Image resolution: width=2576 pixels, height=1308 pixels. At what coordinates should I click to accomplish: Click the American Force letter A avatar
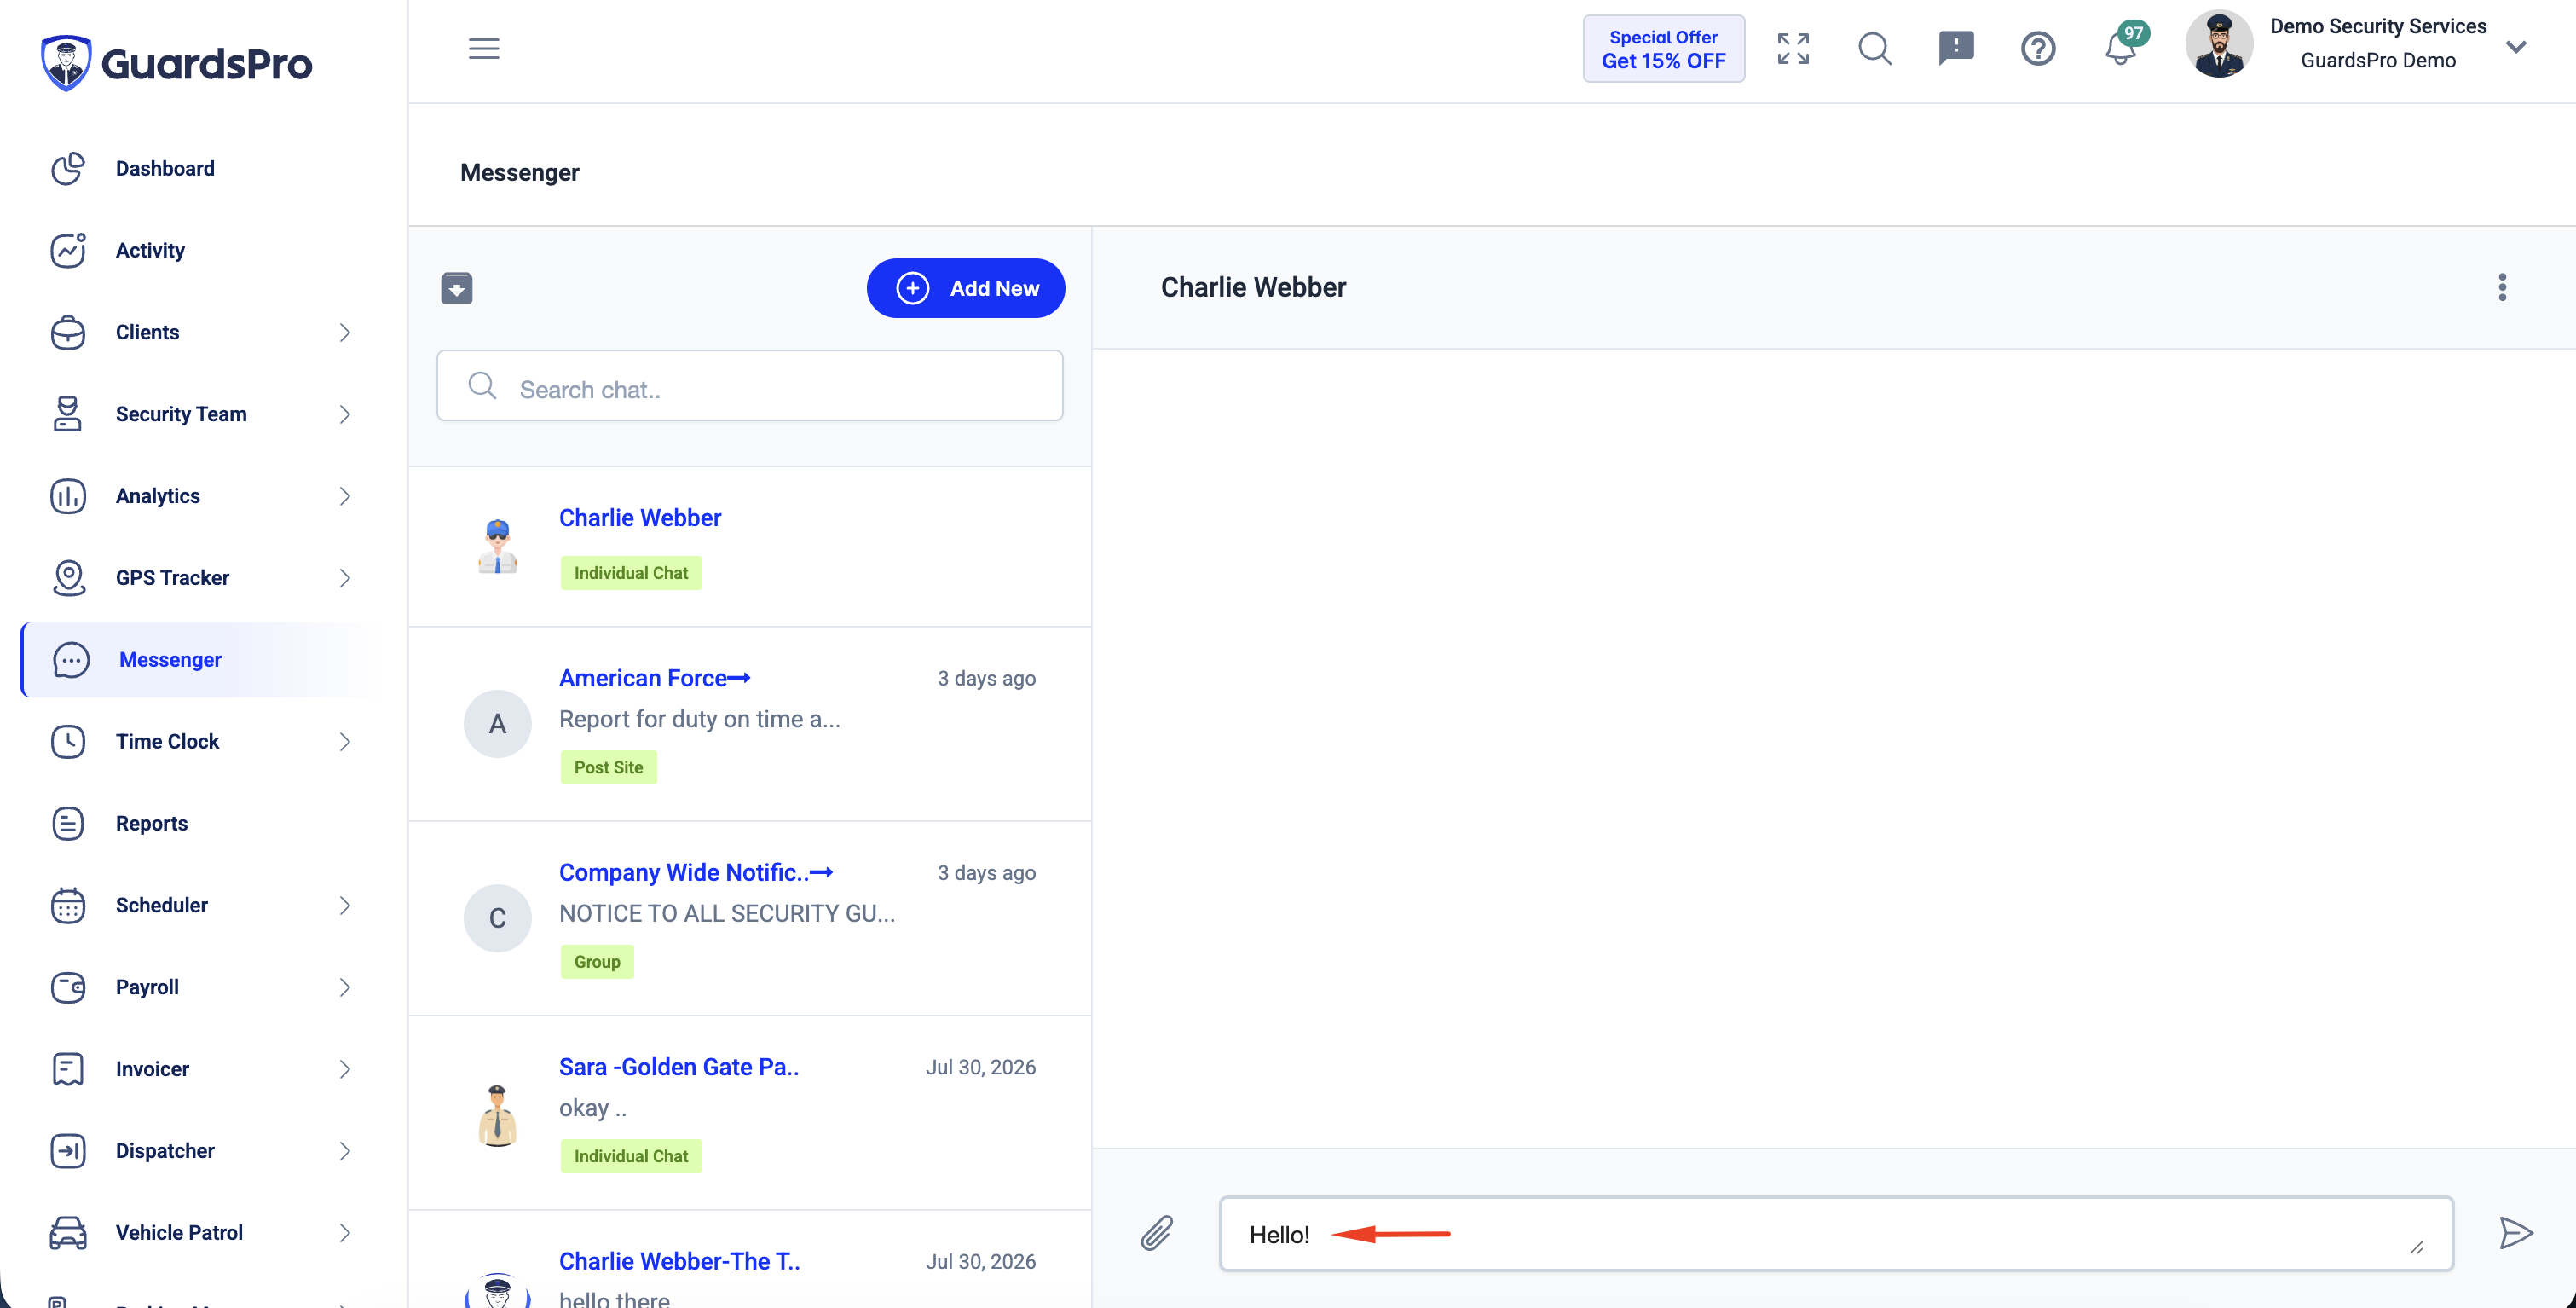tap(497, 724)
